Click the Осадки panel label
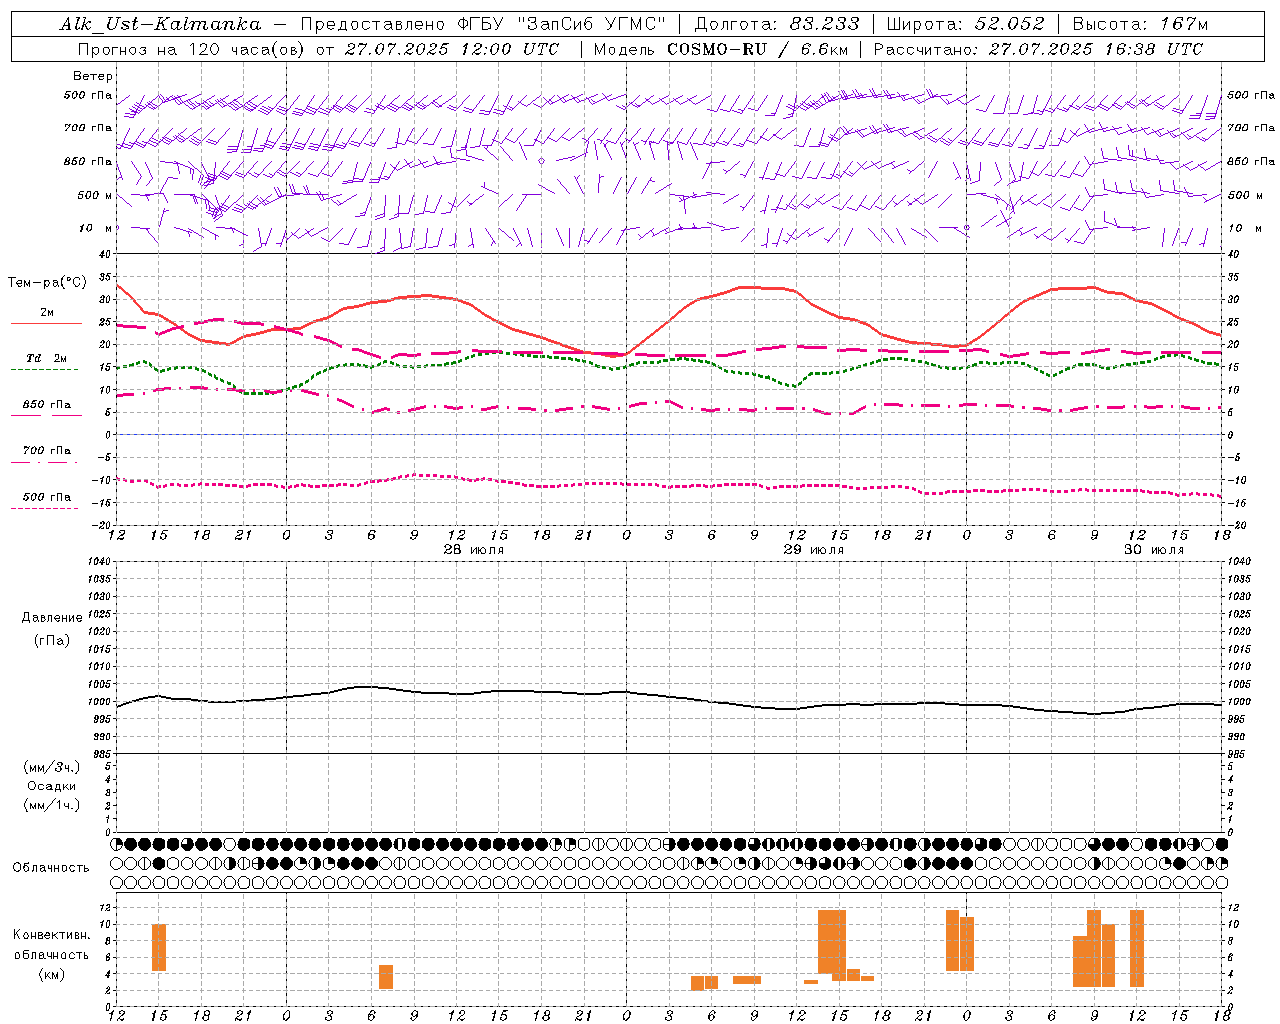The image size is (1280, 1024). tap(51, 786)
